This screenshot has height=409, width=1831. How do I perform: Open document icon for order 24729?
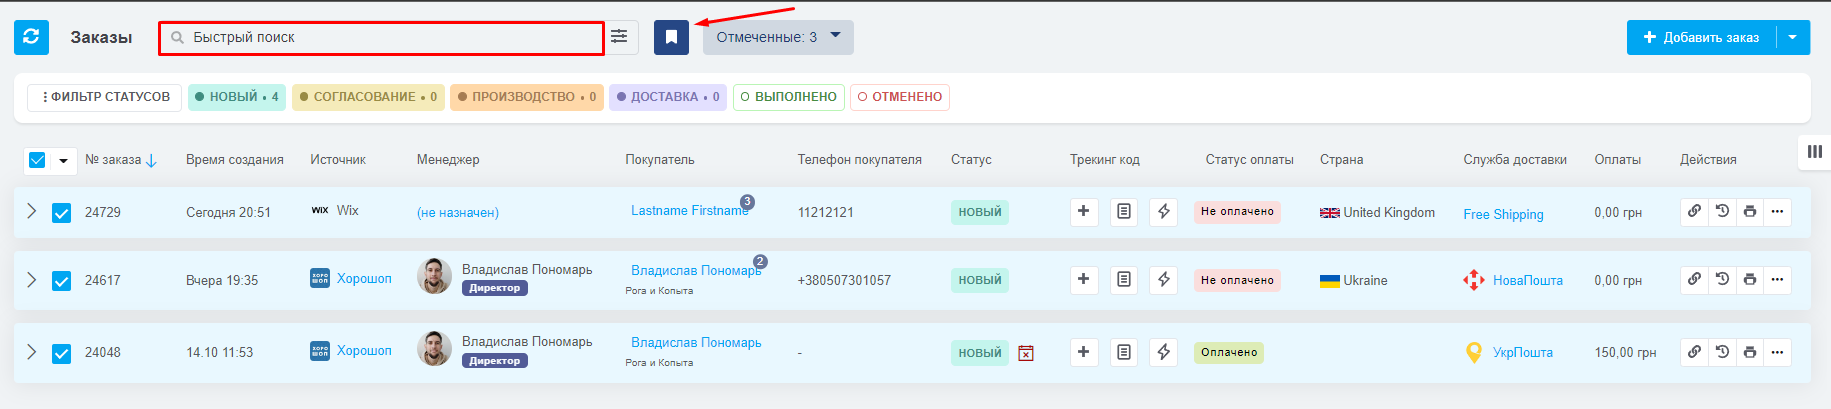point(1124,211)
